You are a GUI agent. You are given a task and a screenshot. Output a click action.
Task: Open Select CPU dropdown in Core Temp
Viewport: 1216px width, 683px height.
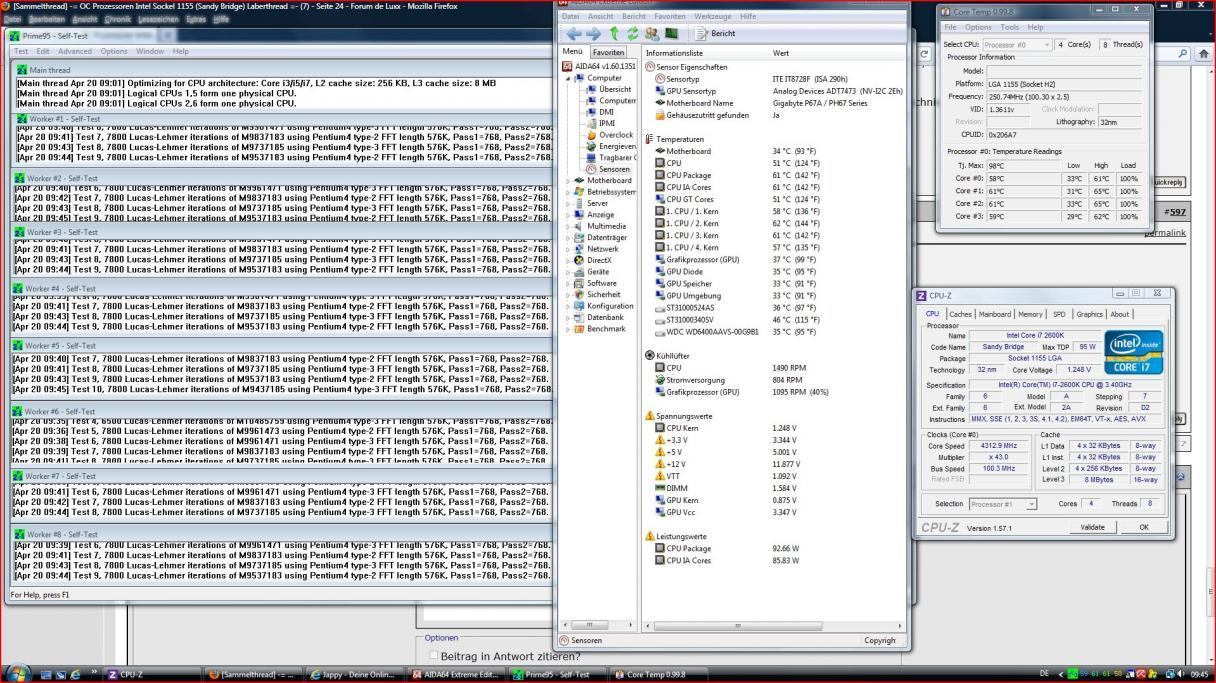coord(1018,44)
